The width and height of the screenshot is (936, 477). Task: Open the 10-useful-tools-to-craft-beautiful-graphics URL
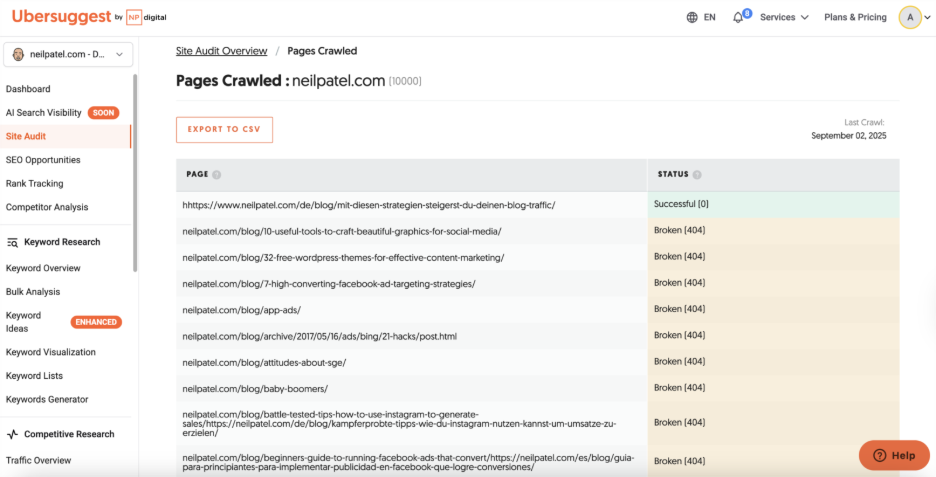(x=342, y=231)
